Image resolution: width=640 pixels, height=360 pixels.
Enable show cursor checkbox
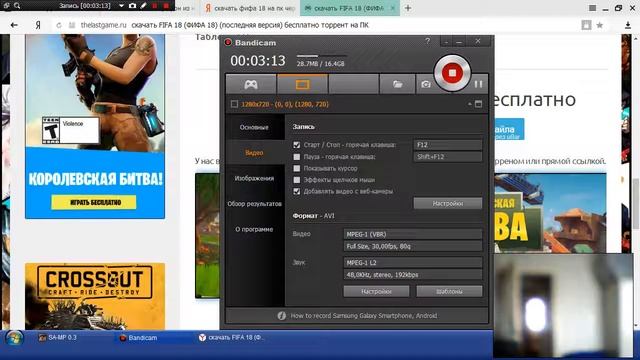(297, 168)
